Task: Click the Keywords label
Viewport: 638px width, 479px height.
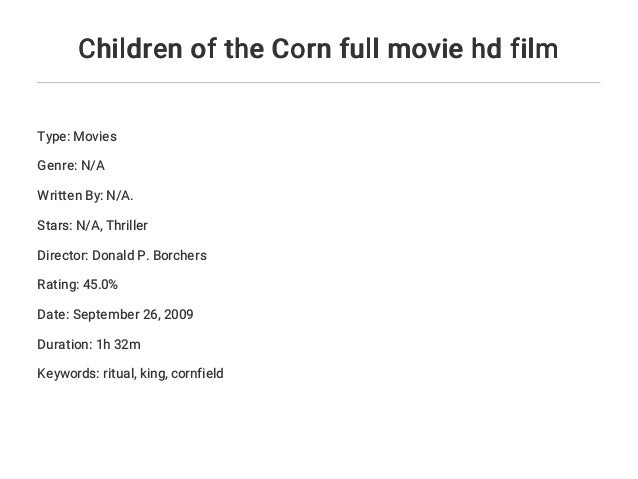Action: (68, 374)
